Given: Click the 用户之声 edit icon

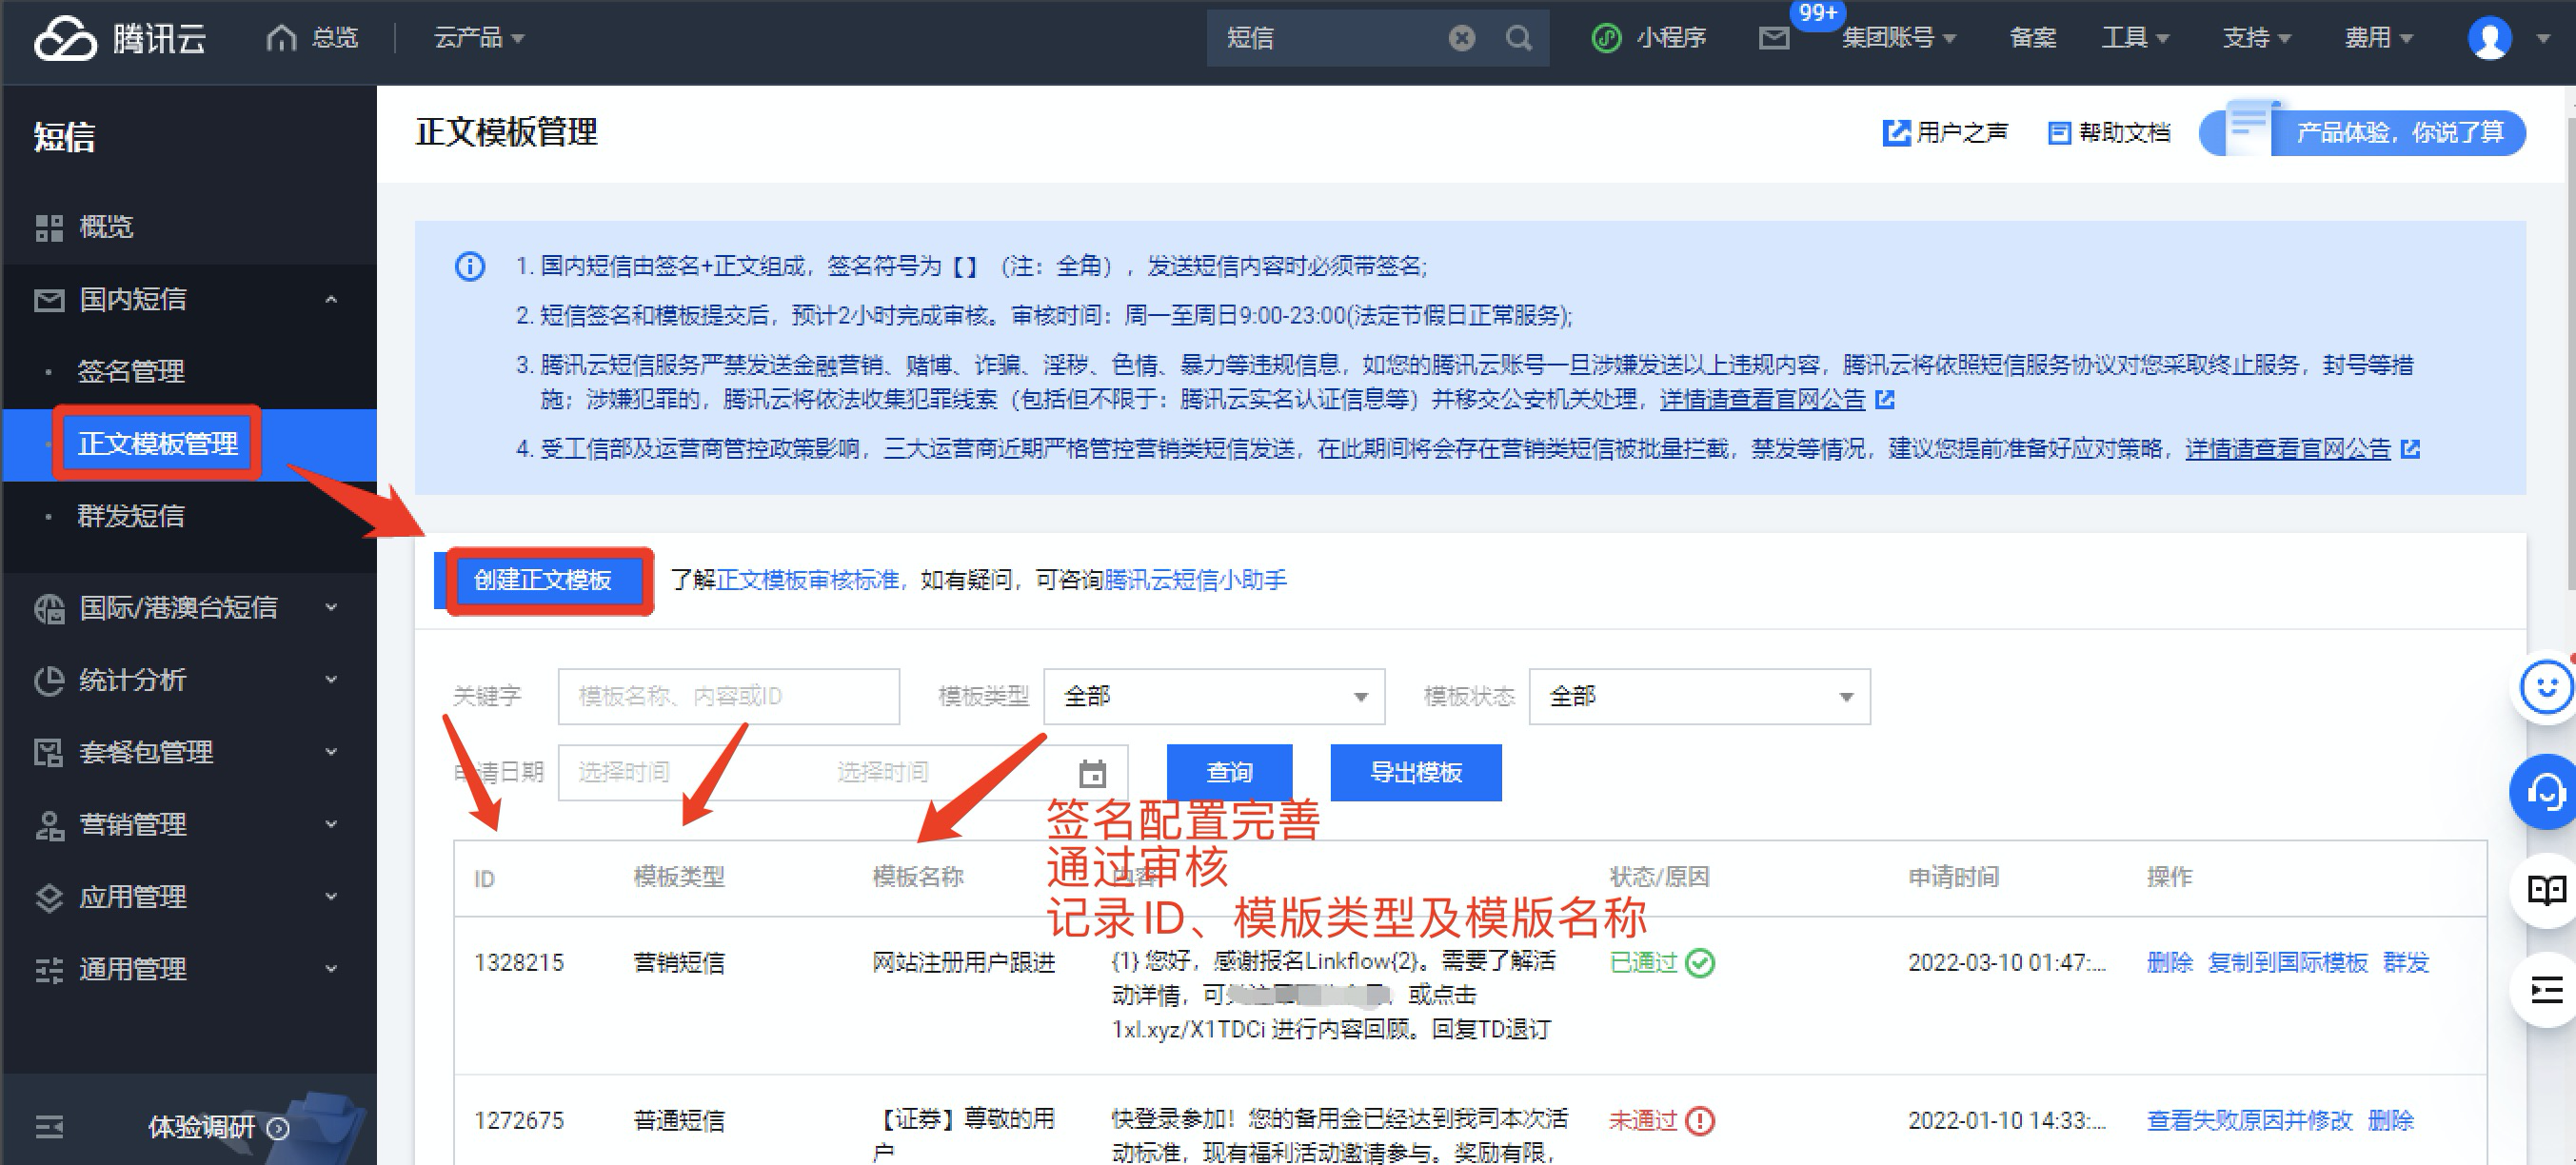Looking at the screenshot, I should click(x=1896, y=132).
